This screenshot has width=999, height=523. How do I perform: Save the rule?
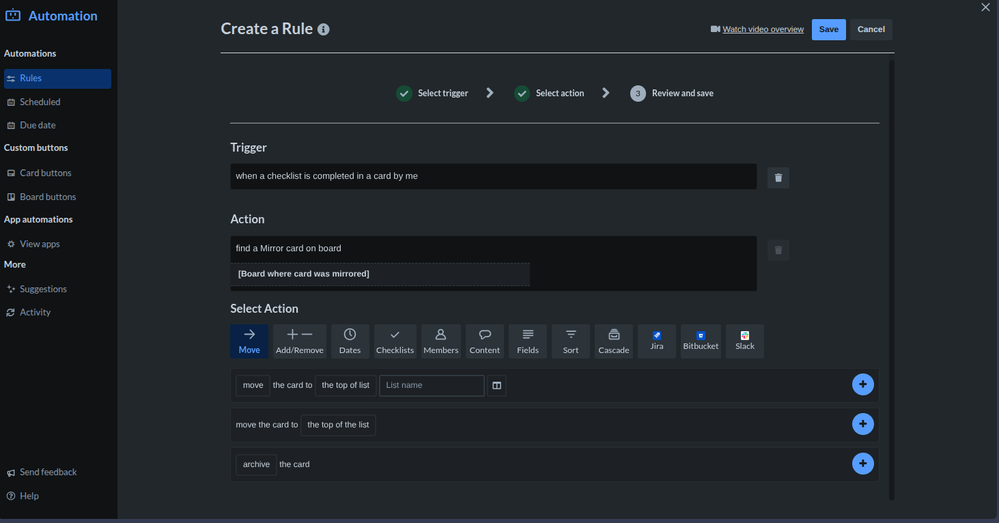828,29
